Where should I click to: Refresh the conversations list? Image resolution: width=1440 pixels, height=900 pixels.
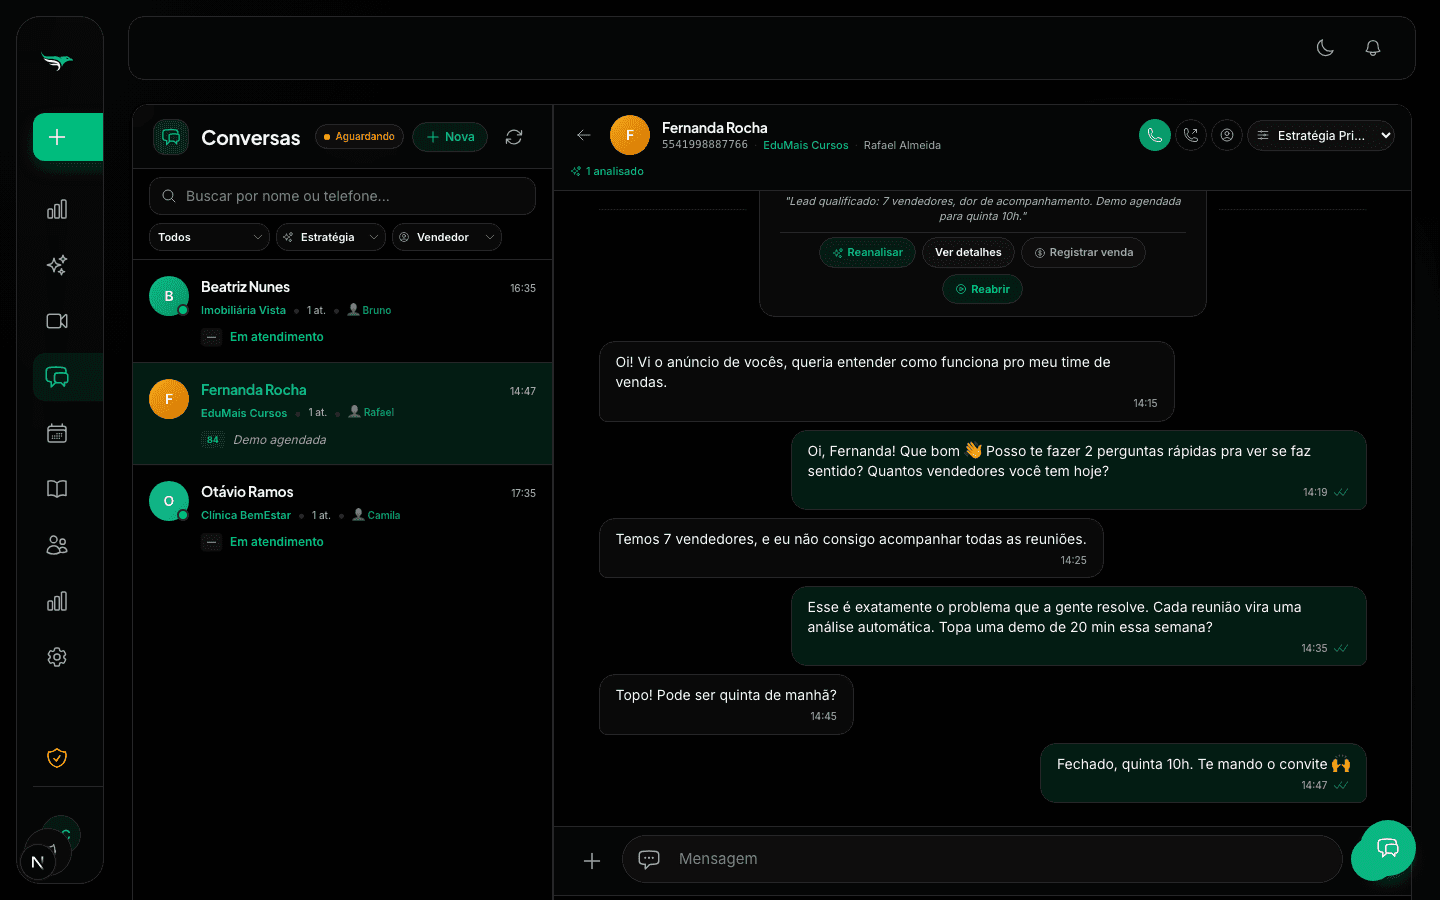514,137
